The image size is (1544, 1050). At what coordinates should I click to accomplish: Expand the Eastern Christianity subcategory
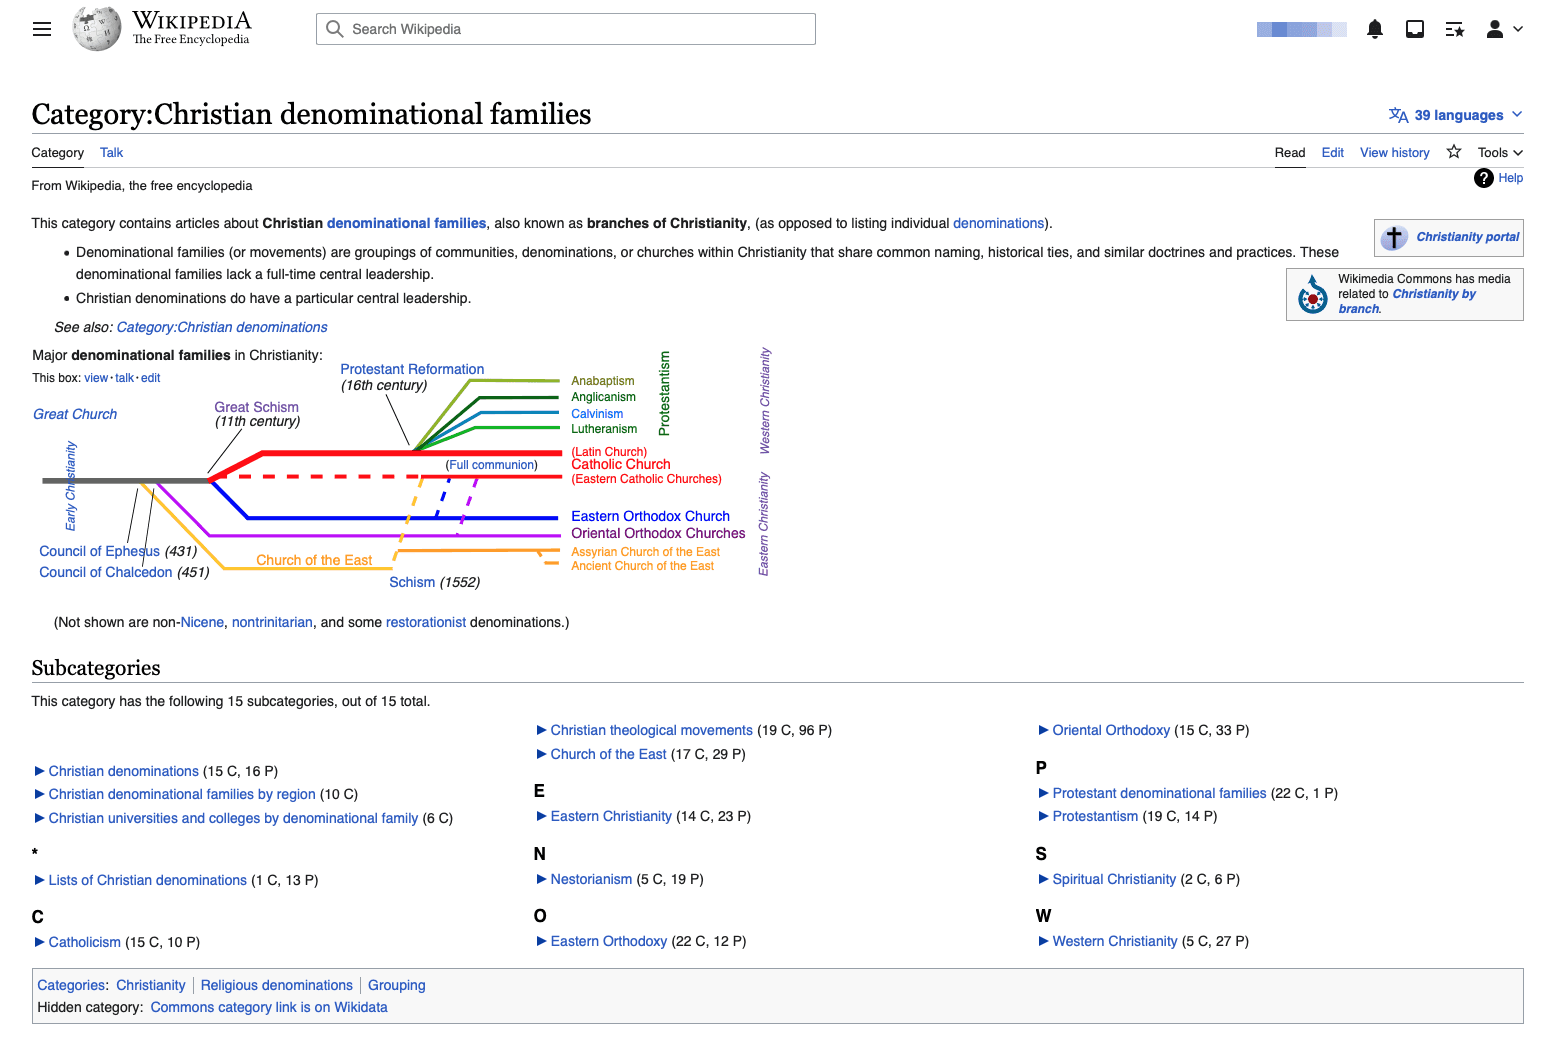(x=542, y=816)
